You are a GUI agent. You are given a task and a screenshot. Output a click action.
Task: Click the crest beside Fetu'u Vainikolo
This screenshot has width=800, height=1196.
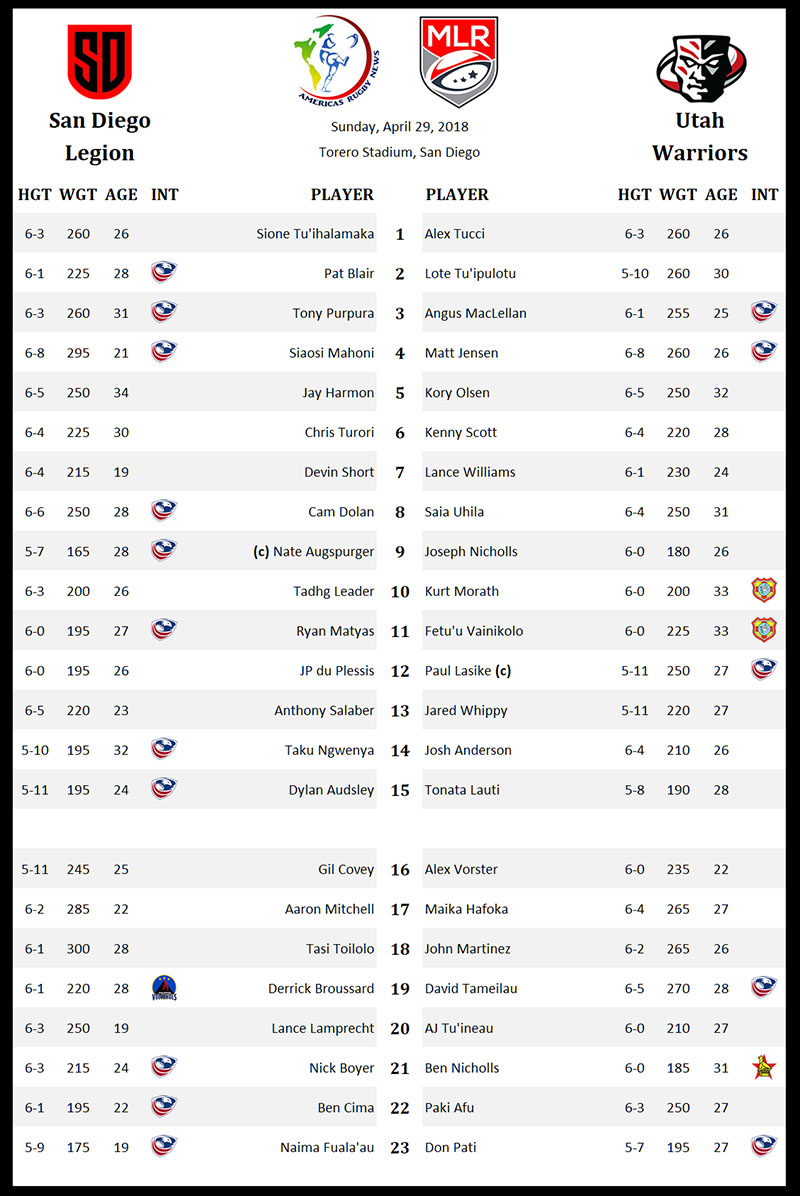click(x=764, y=630)
